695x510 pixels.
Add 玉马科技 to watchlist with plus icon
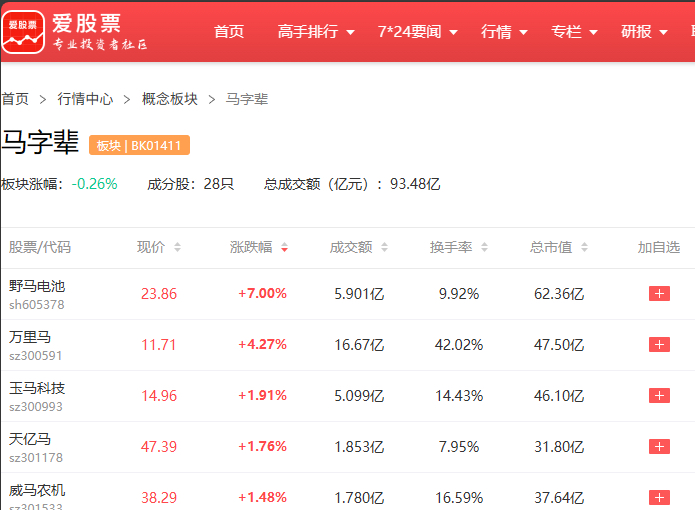(x=659, y=395)
